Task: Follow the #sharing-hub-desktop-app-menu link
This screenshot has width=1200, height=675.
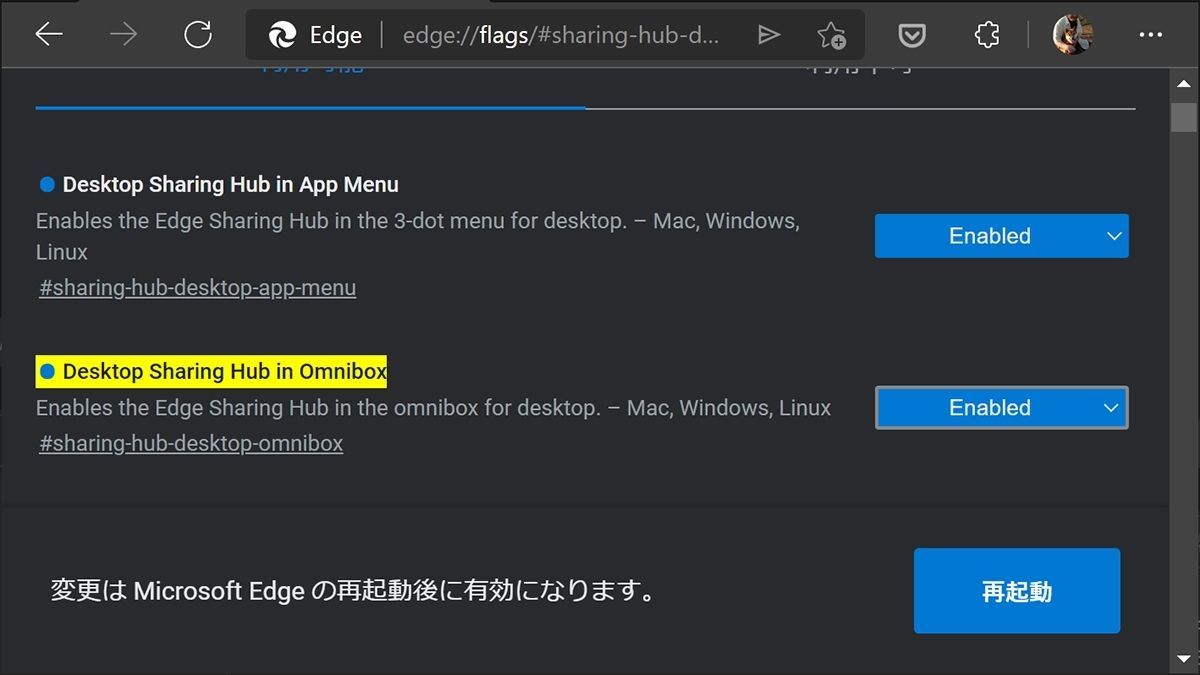Action: tap(198, 288)
